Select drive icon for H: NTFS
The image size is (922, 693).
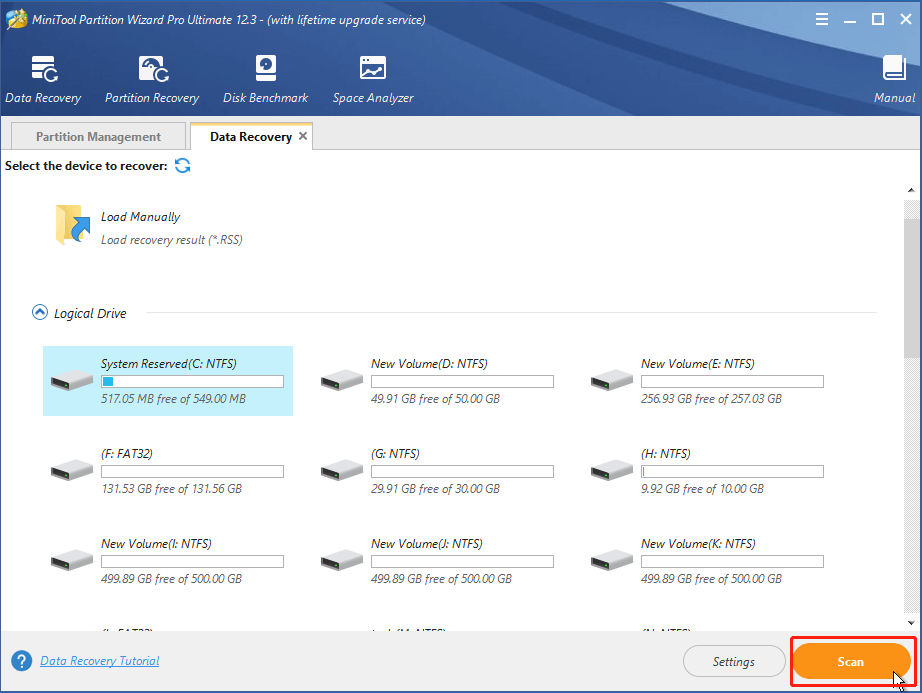(x=612, y=470)
